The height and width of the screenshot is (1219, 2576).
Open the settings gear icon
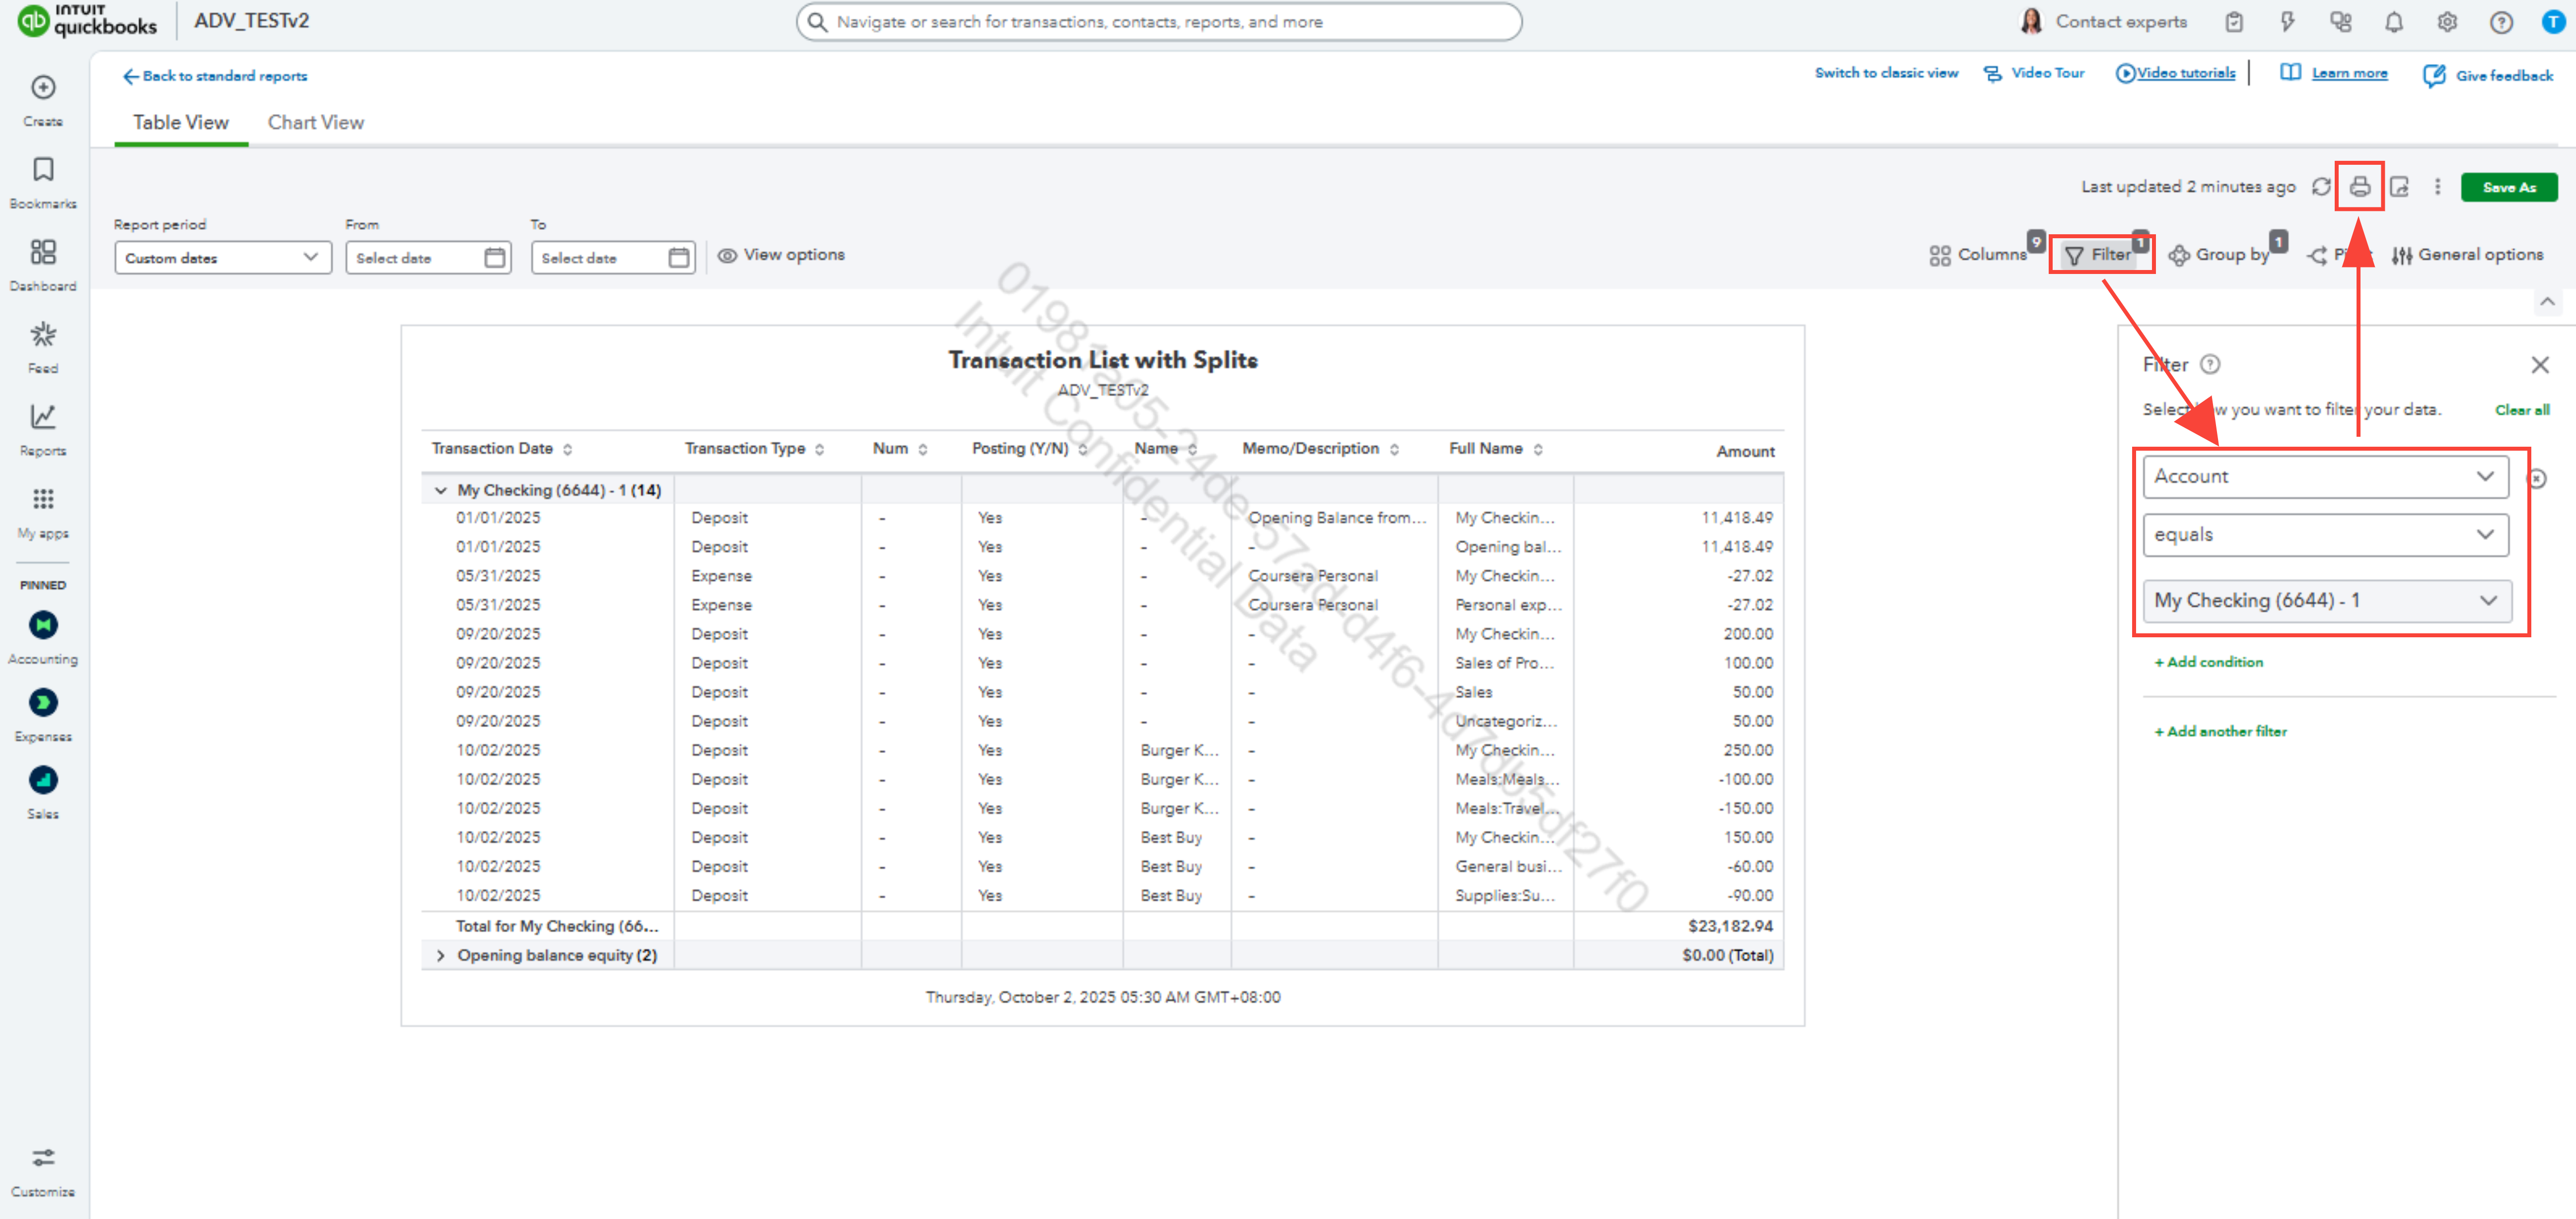point(2447,22)
